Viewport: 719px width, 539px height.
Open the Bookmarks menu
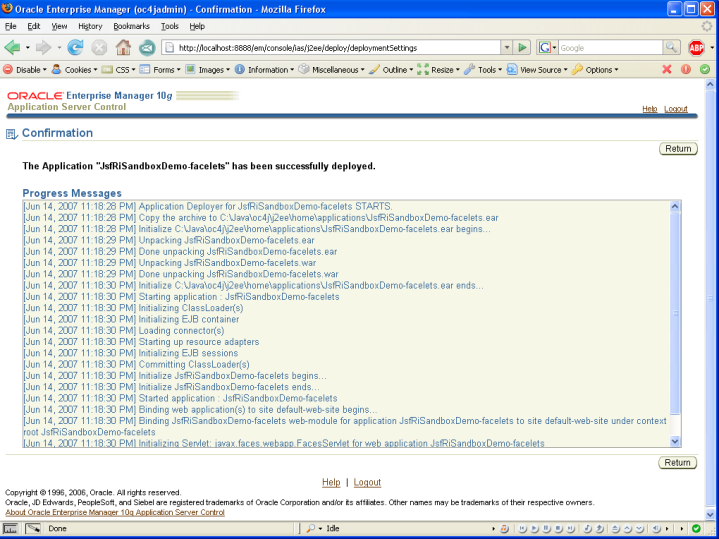(x=132, y=26)
